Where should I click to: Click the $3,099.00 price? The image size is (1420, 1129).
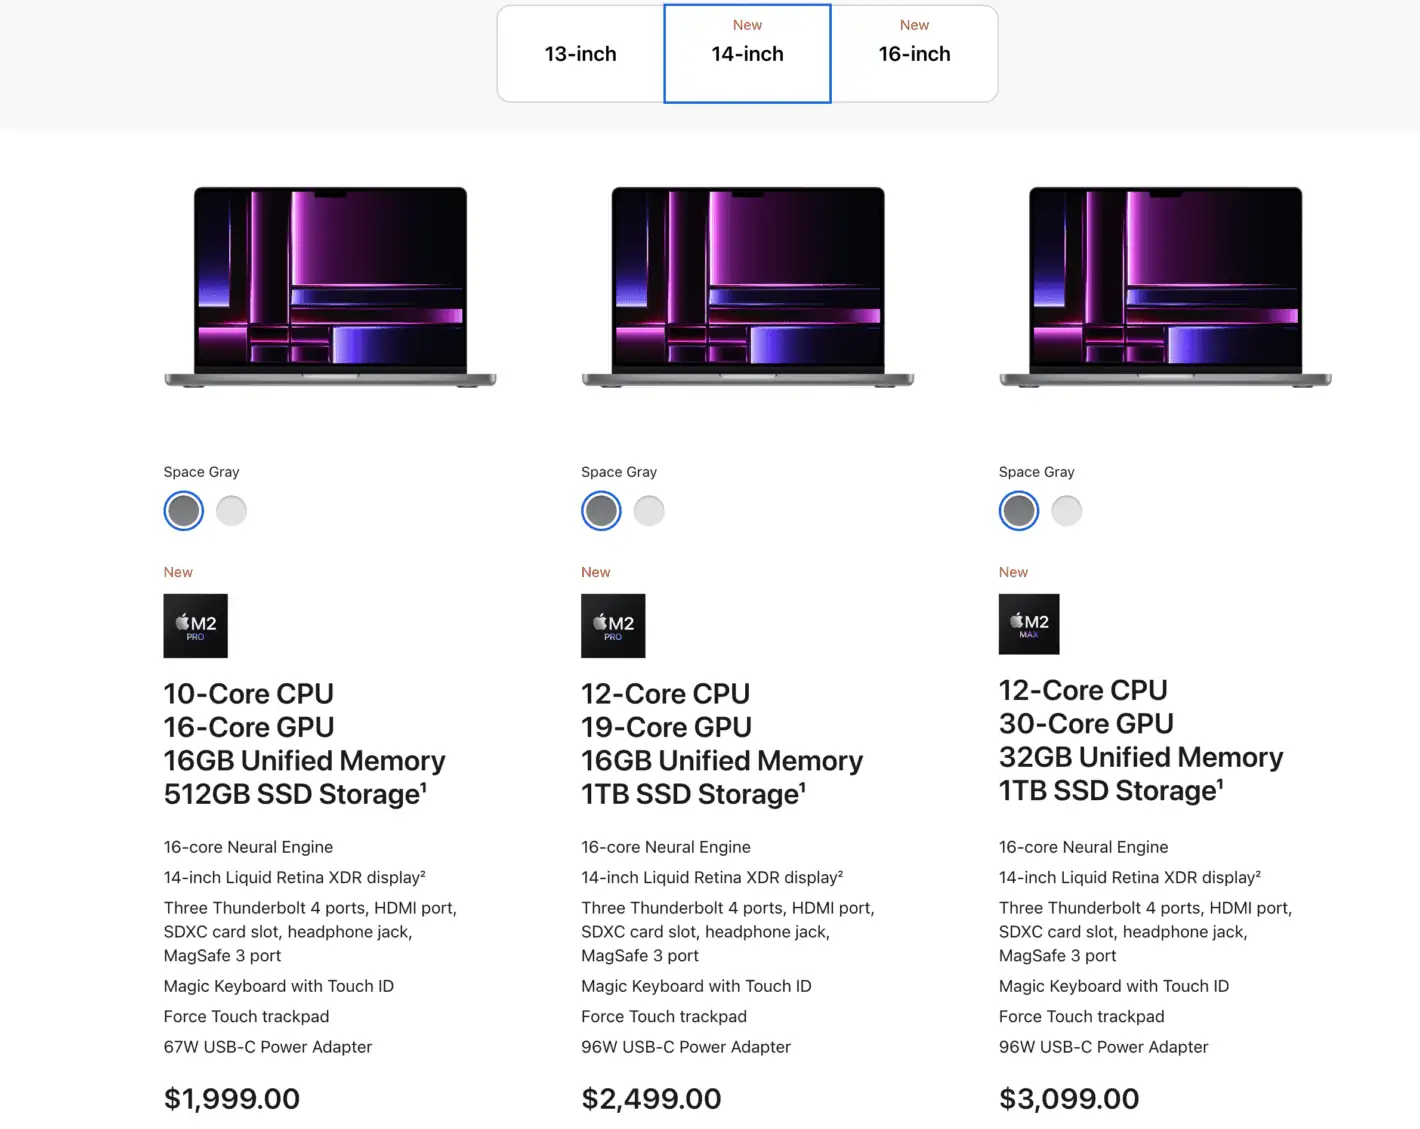pyautogui.click(x=1069, y=1099)
